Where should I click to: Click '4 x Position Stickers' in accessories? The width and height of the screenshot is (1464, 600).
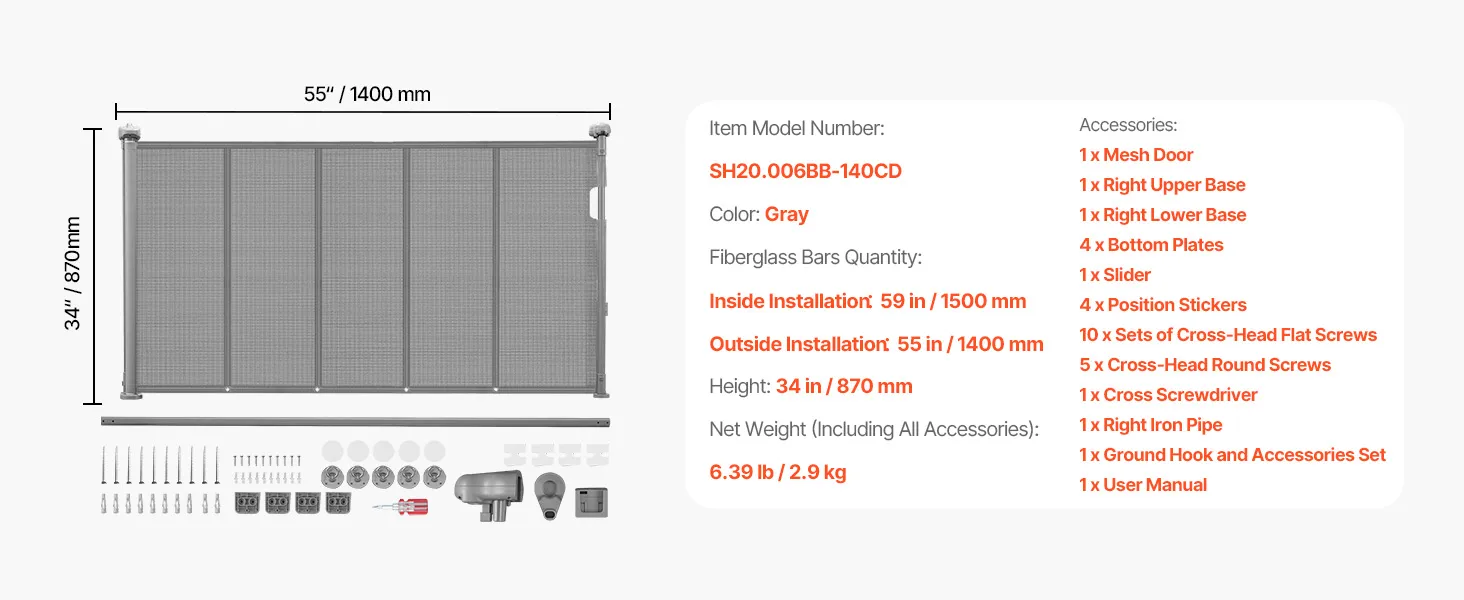click(1162, 305)
